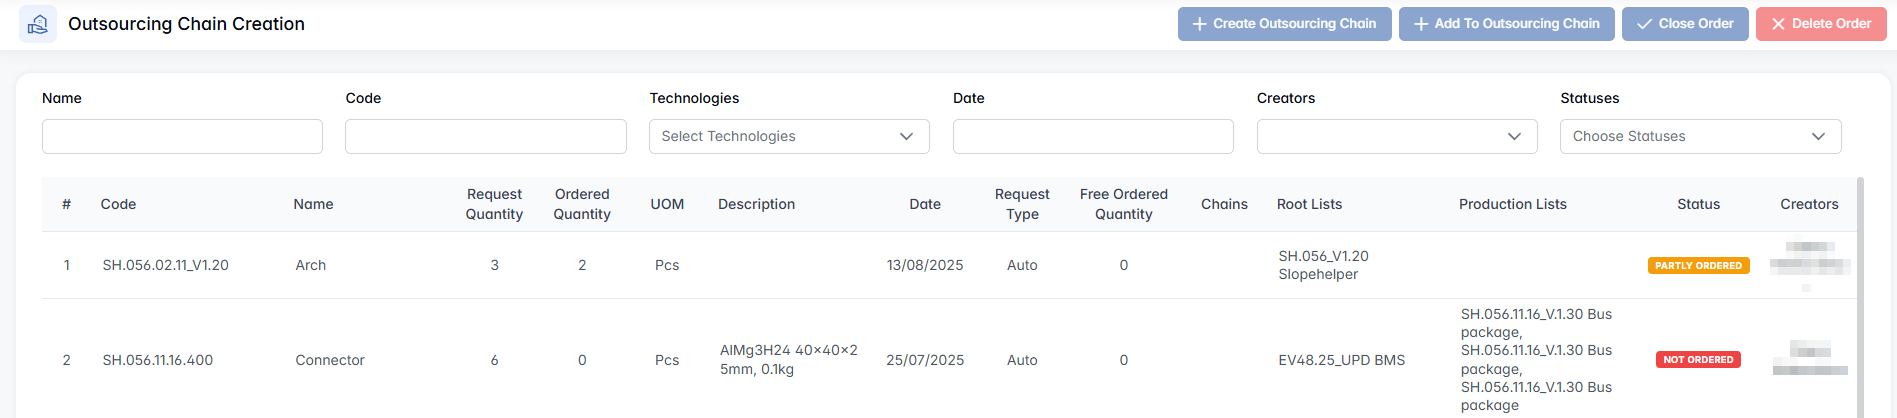
Task: Click checkmark icon on Close Order
Action: pos(1644,24)
